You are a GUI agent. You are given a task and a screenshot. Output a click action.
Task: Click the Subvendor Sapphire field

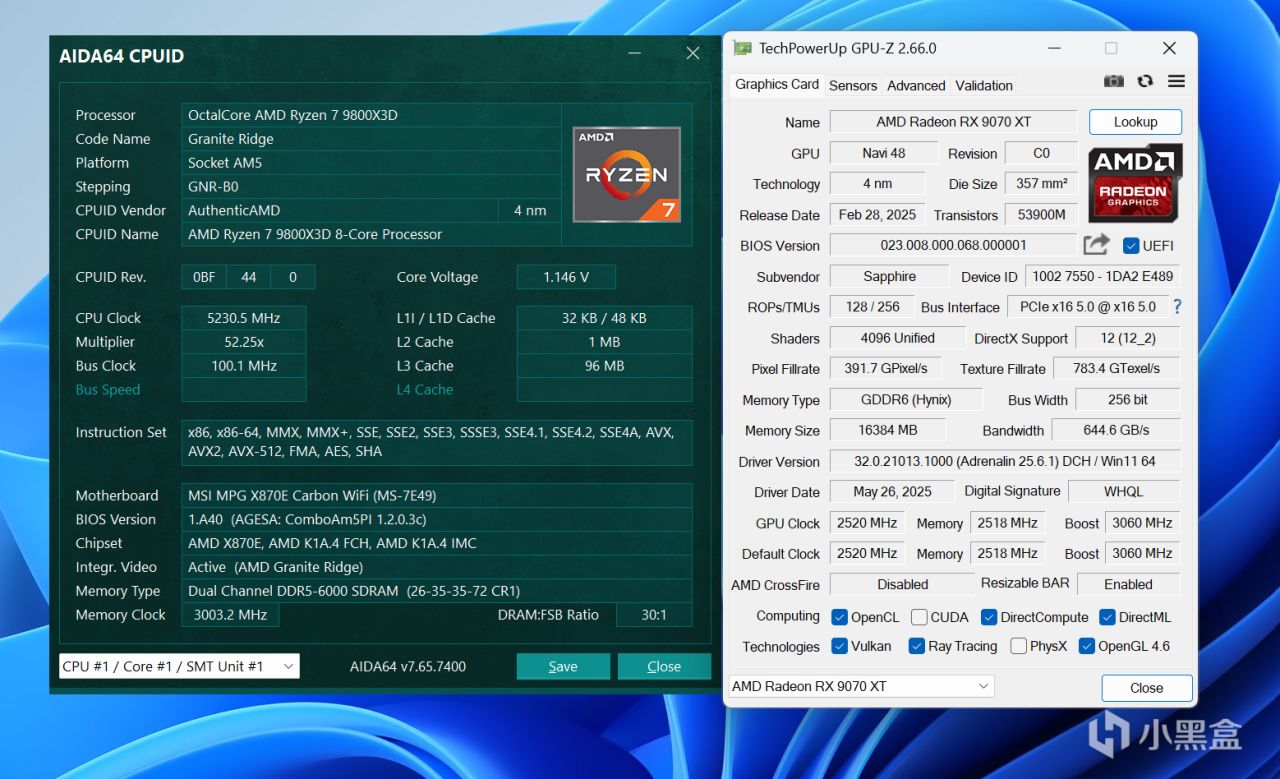(889, 277)
